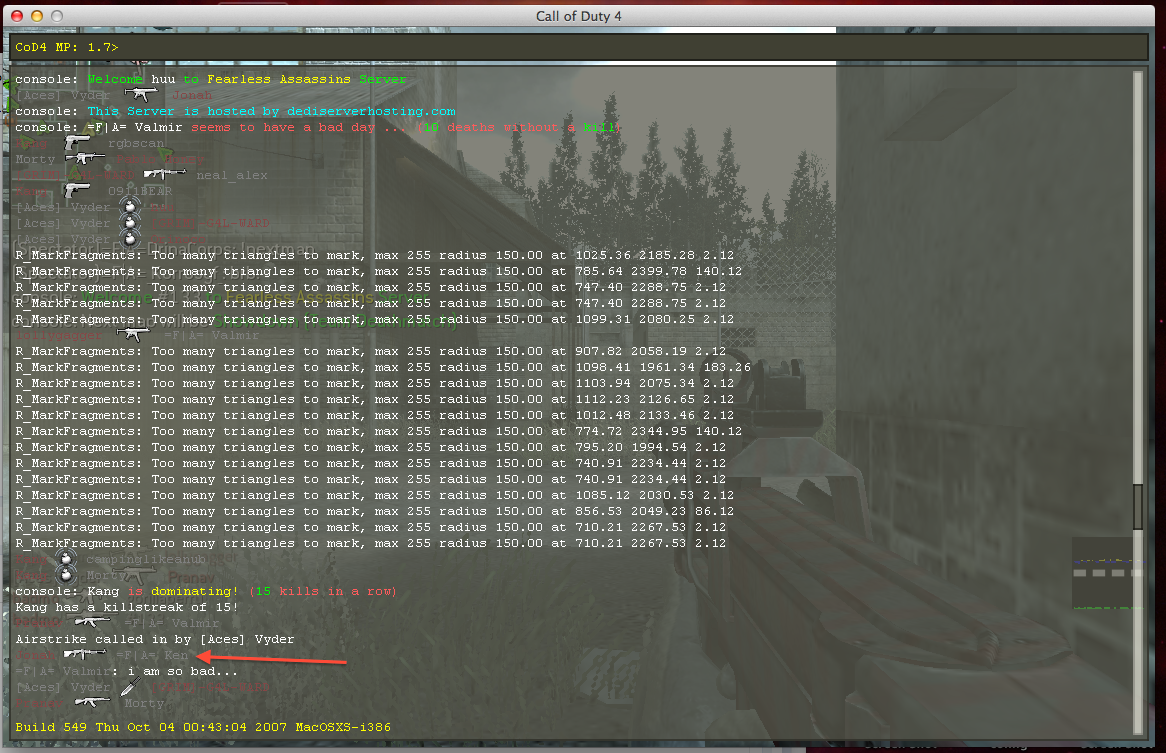The width and height of the screenshot is (1166, 753).
Task: Click the grenade icon next to campinglikeanub
Action: (66, 558)
